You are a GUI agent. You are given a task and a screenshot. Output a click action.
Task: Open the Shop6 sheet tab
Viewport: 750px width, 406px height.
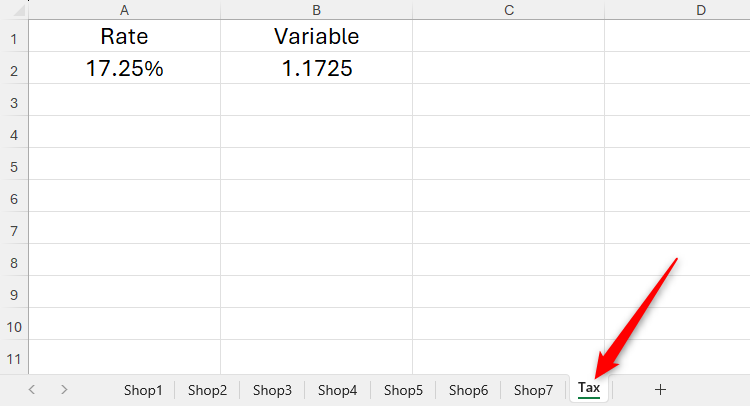[468, 390]
